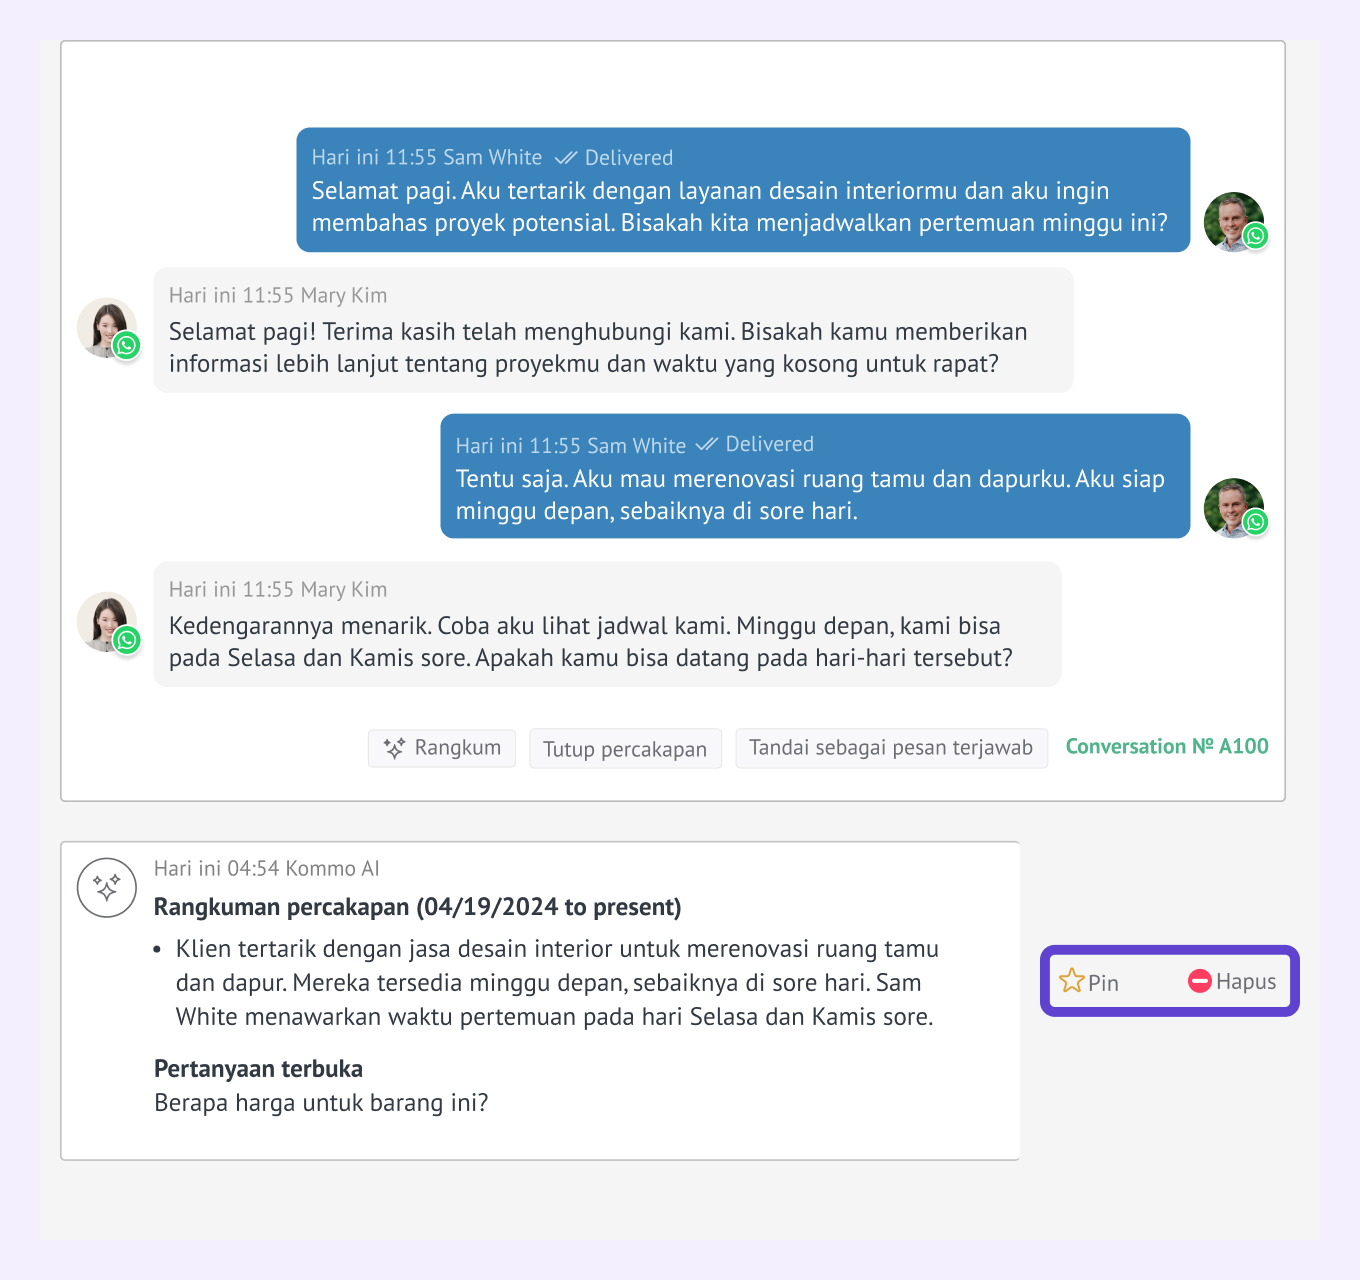Screen dimensions: 1360x1280
Task: Click Sam White's avatar beside first message
Action: 1234,222
